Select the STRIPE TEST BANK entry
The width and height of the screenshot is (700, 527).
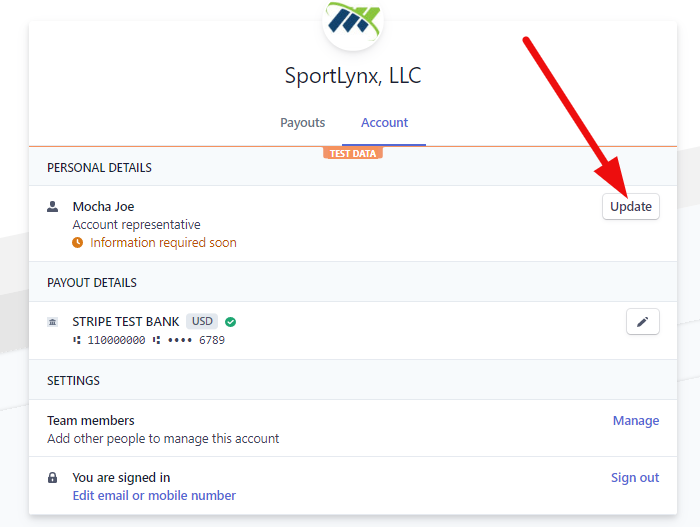(125, 322)
